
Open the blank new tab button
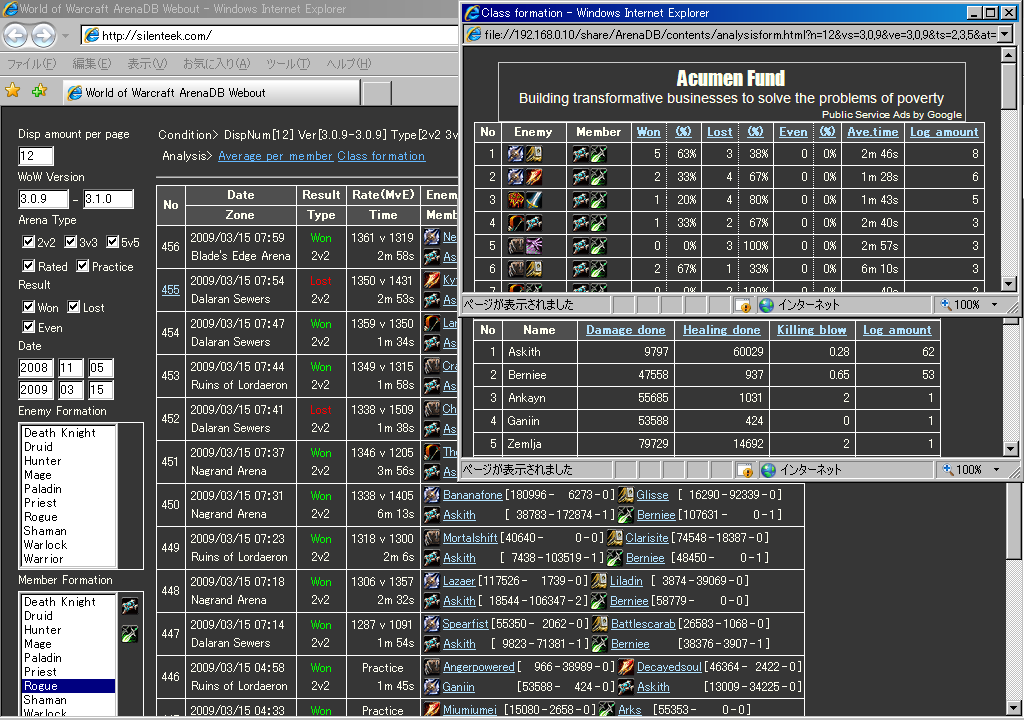(x=377, y=93)
